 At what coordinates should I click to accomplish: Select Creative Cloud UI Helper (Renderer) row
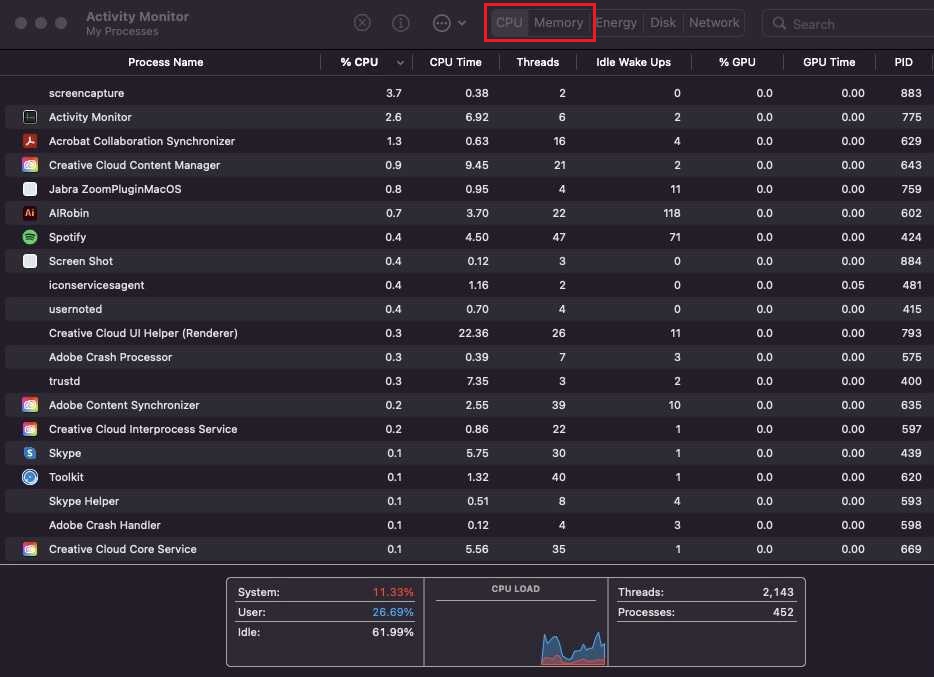coord(469,333)
